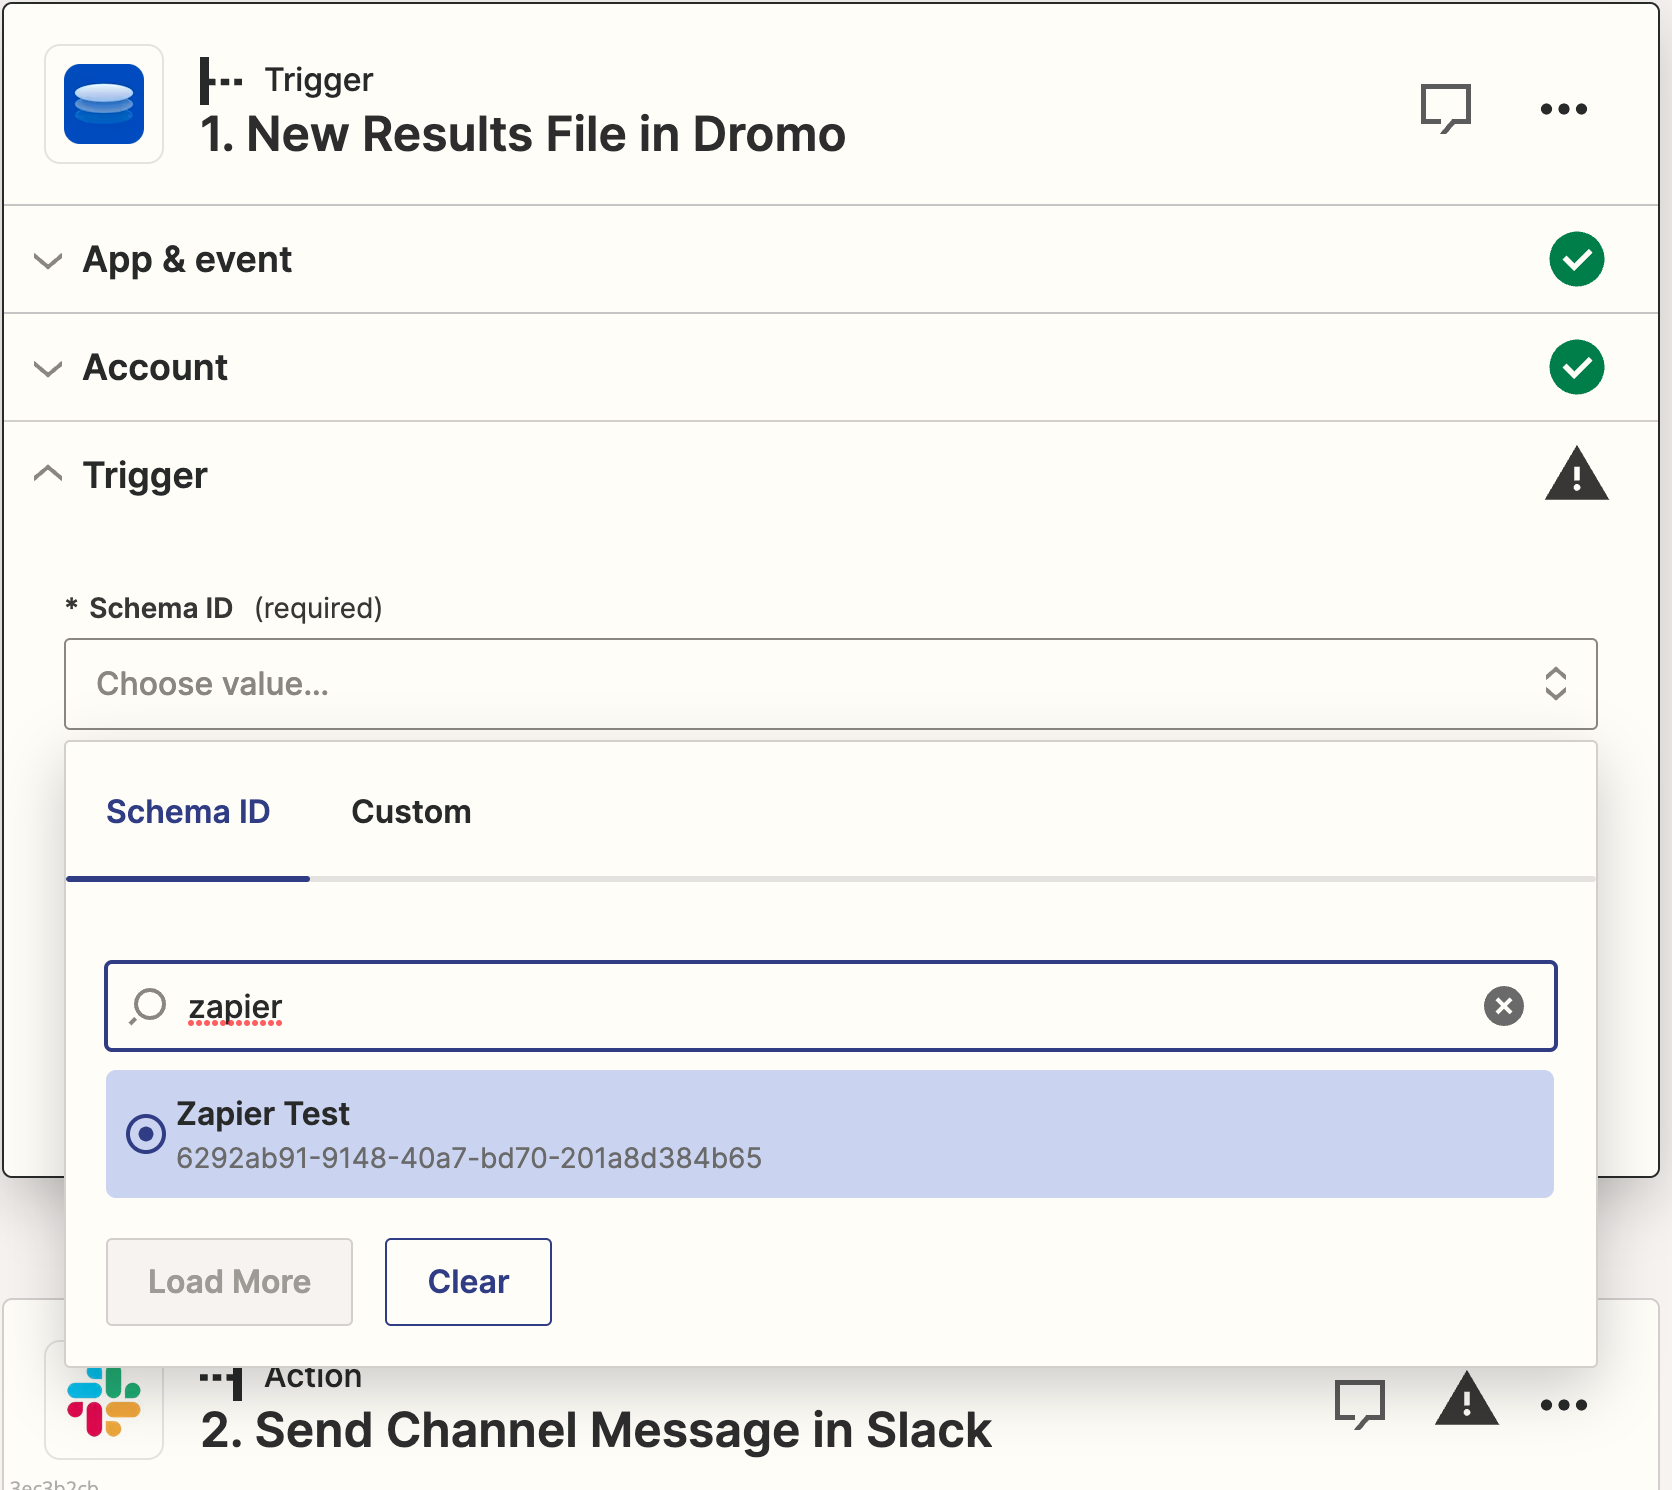Click the green checkmark beside Account

pos(1577,367)
